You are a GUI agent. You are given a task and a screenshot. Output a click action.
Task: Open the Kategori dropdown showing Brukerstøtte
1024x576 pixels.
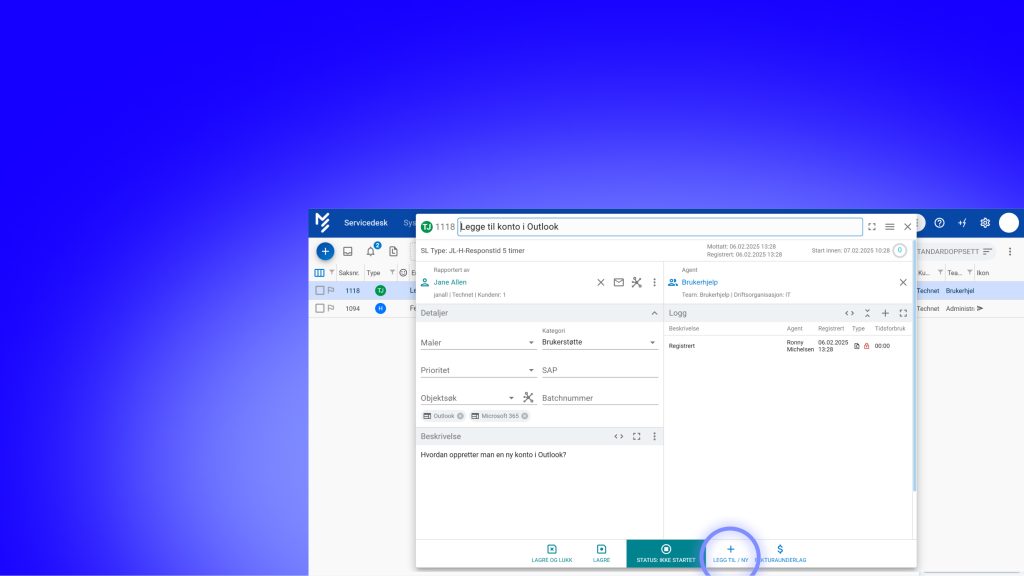pos(600,342)
